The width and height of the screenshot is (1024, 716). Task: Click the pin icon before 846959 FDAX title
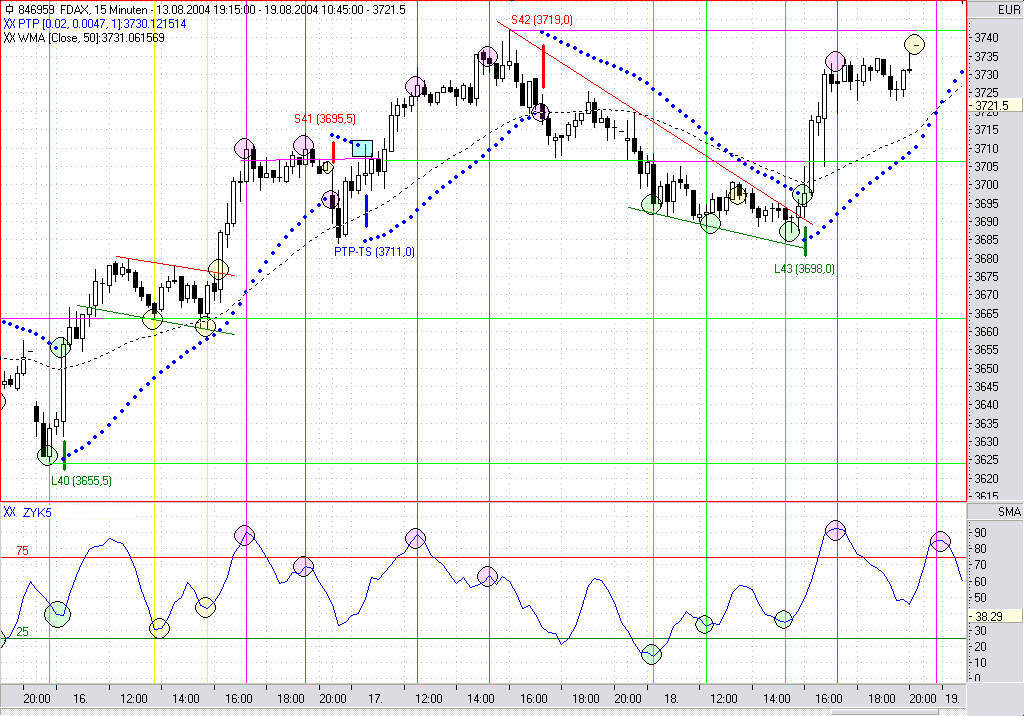[9, 9]
